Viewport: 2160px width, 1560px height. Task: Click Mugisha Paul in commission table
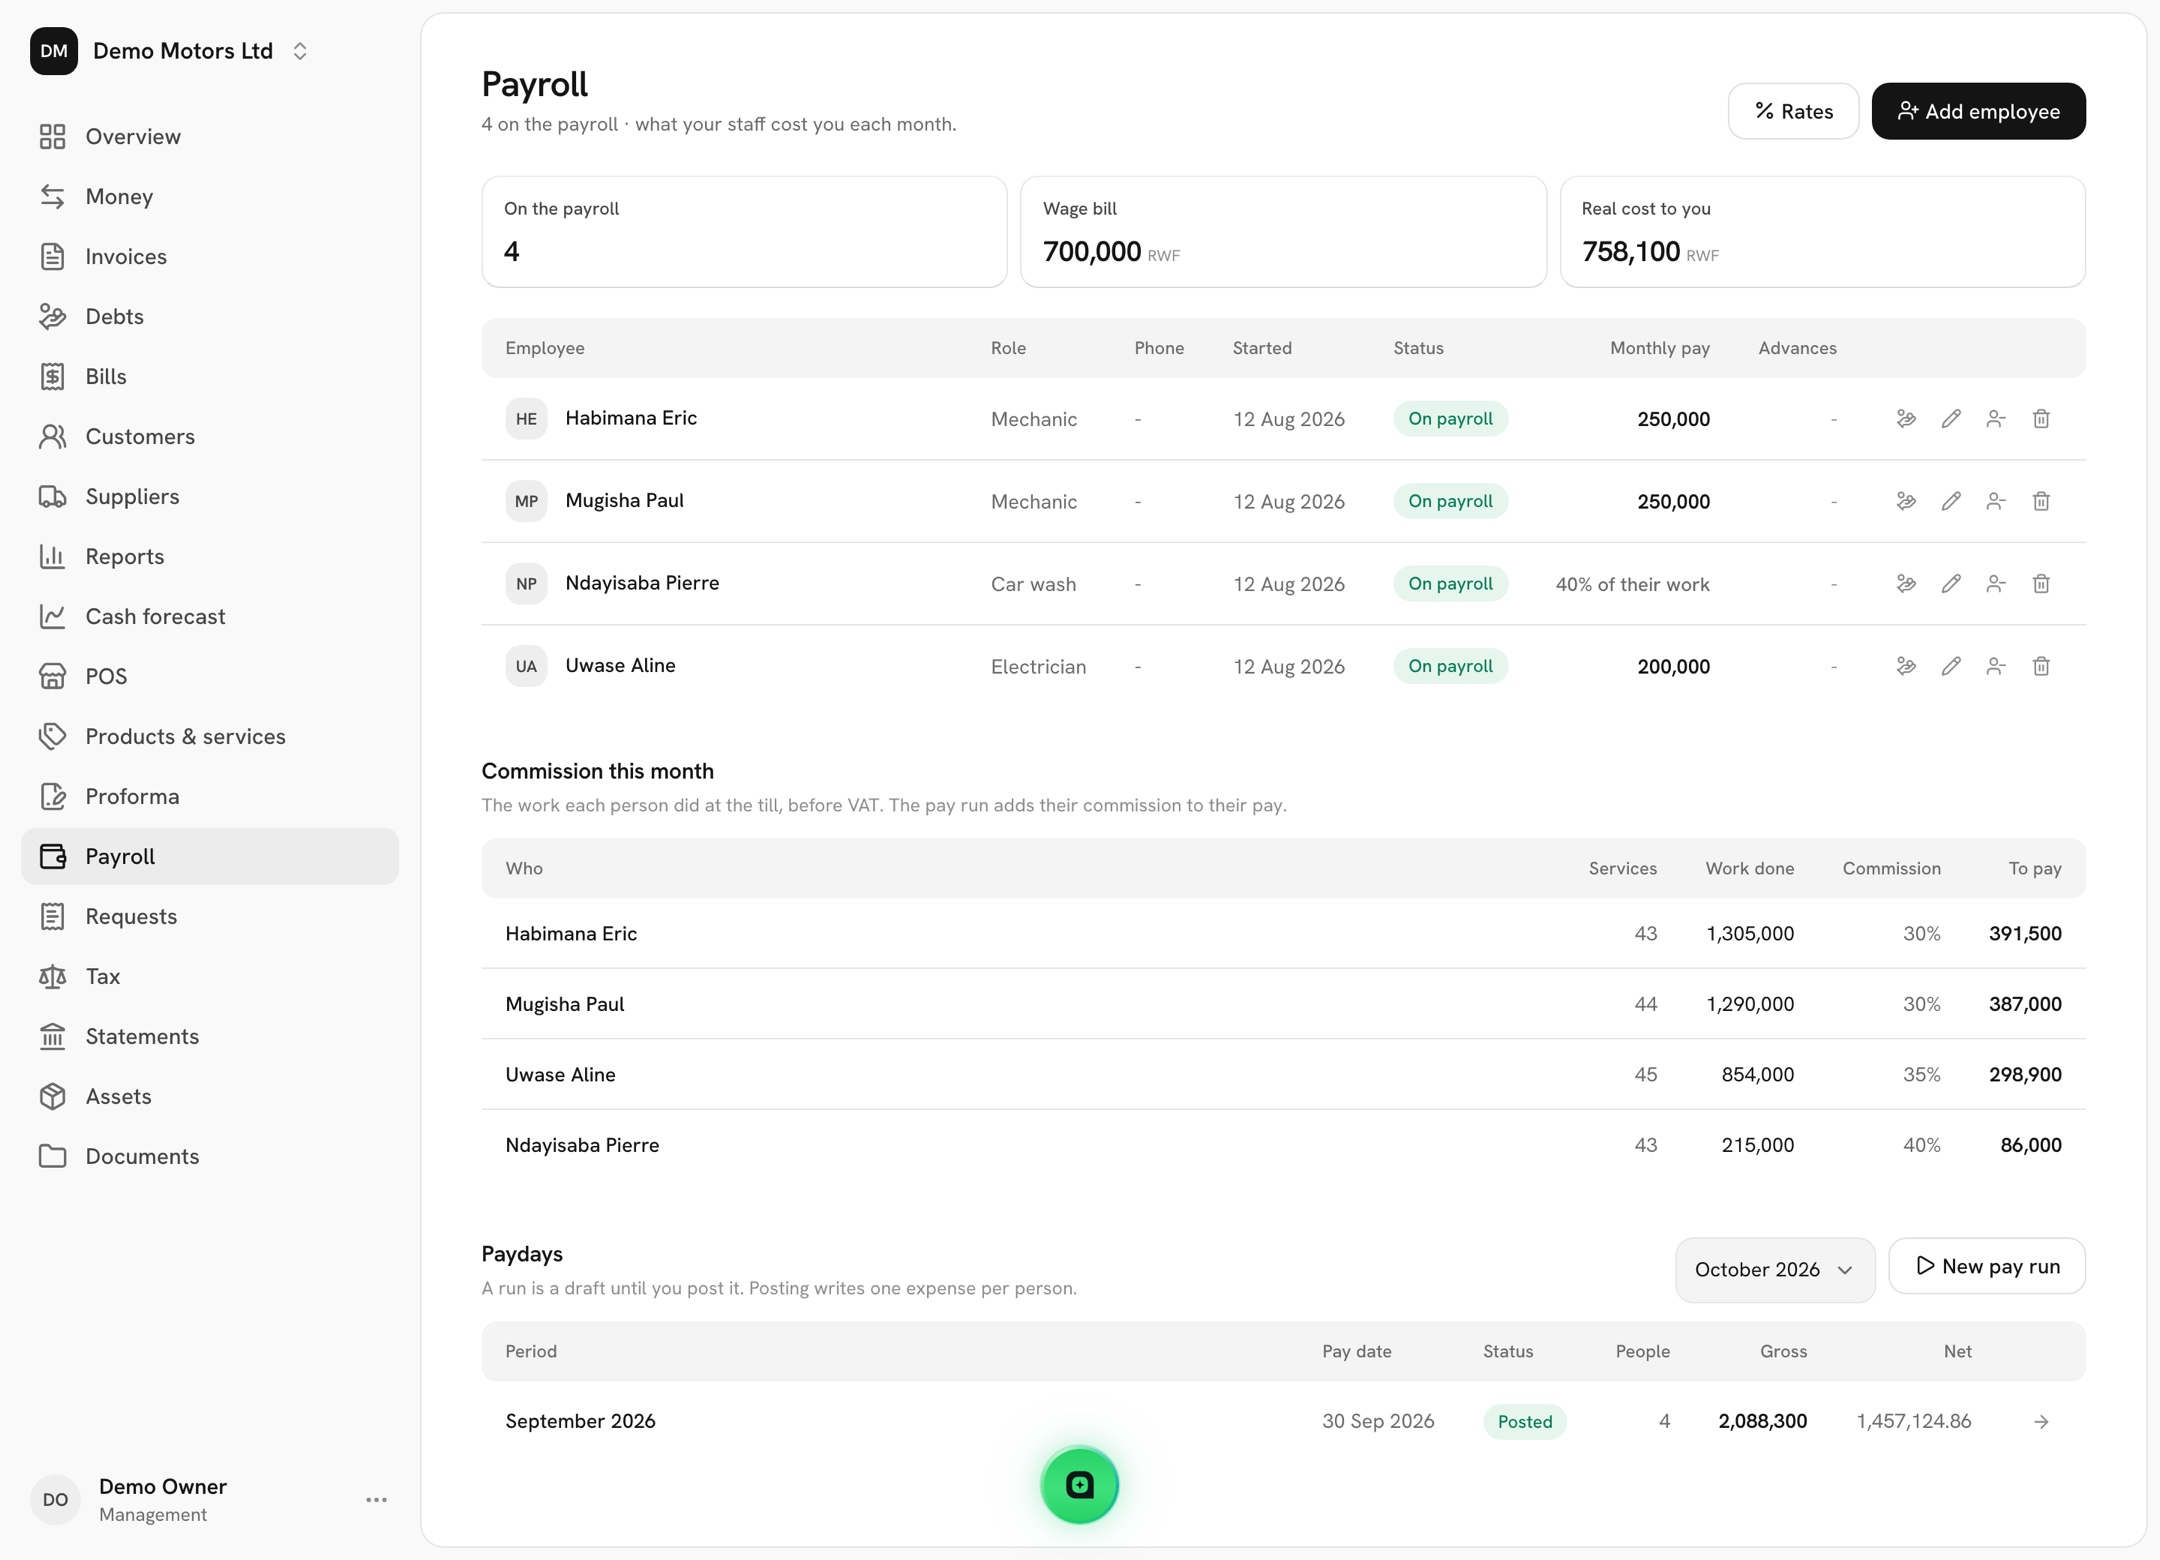565,1004
